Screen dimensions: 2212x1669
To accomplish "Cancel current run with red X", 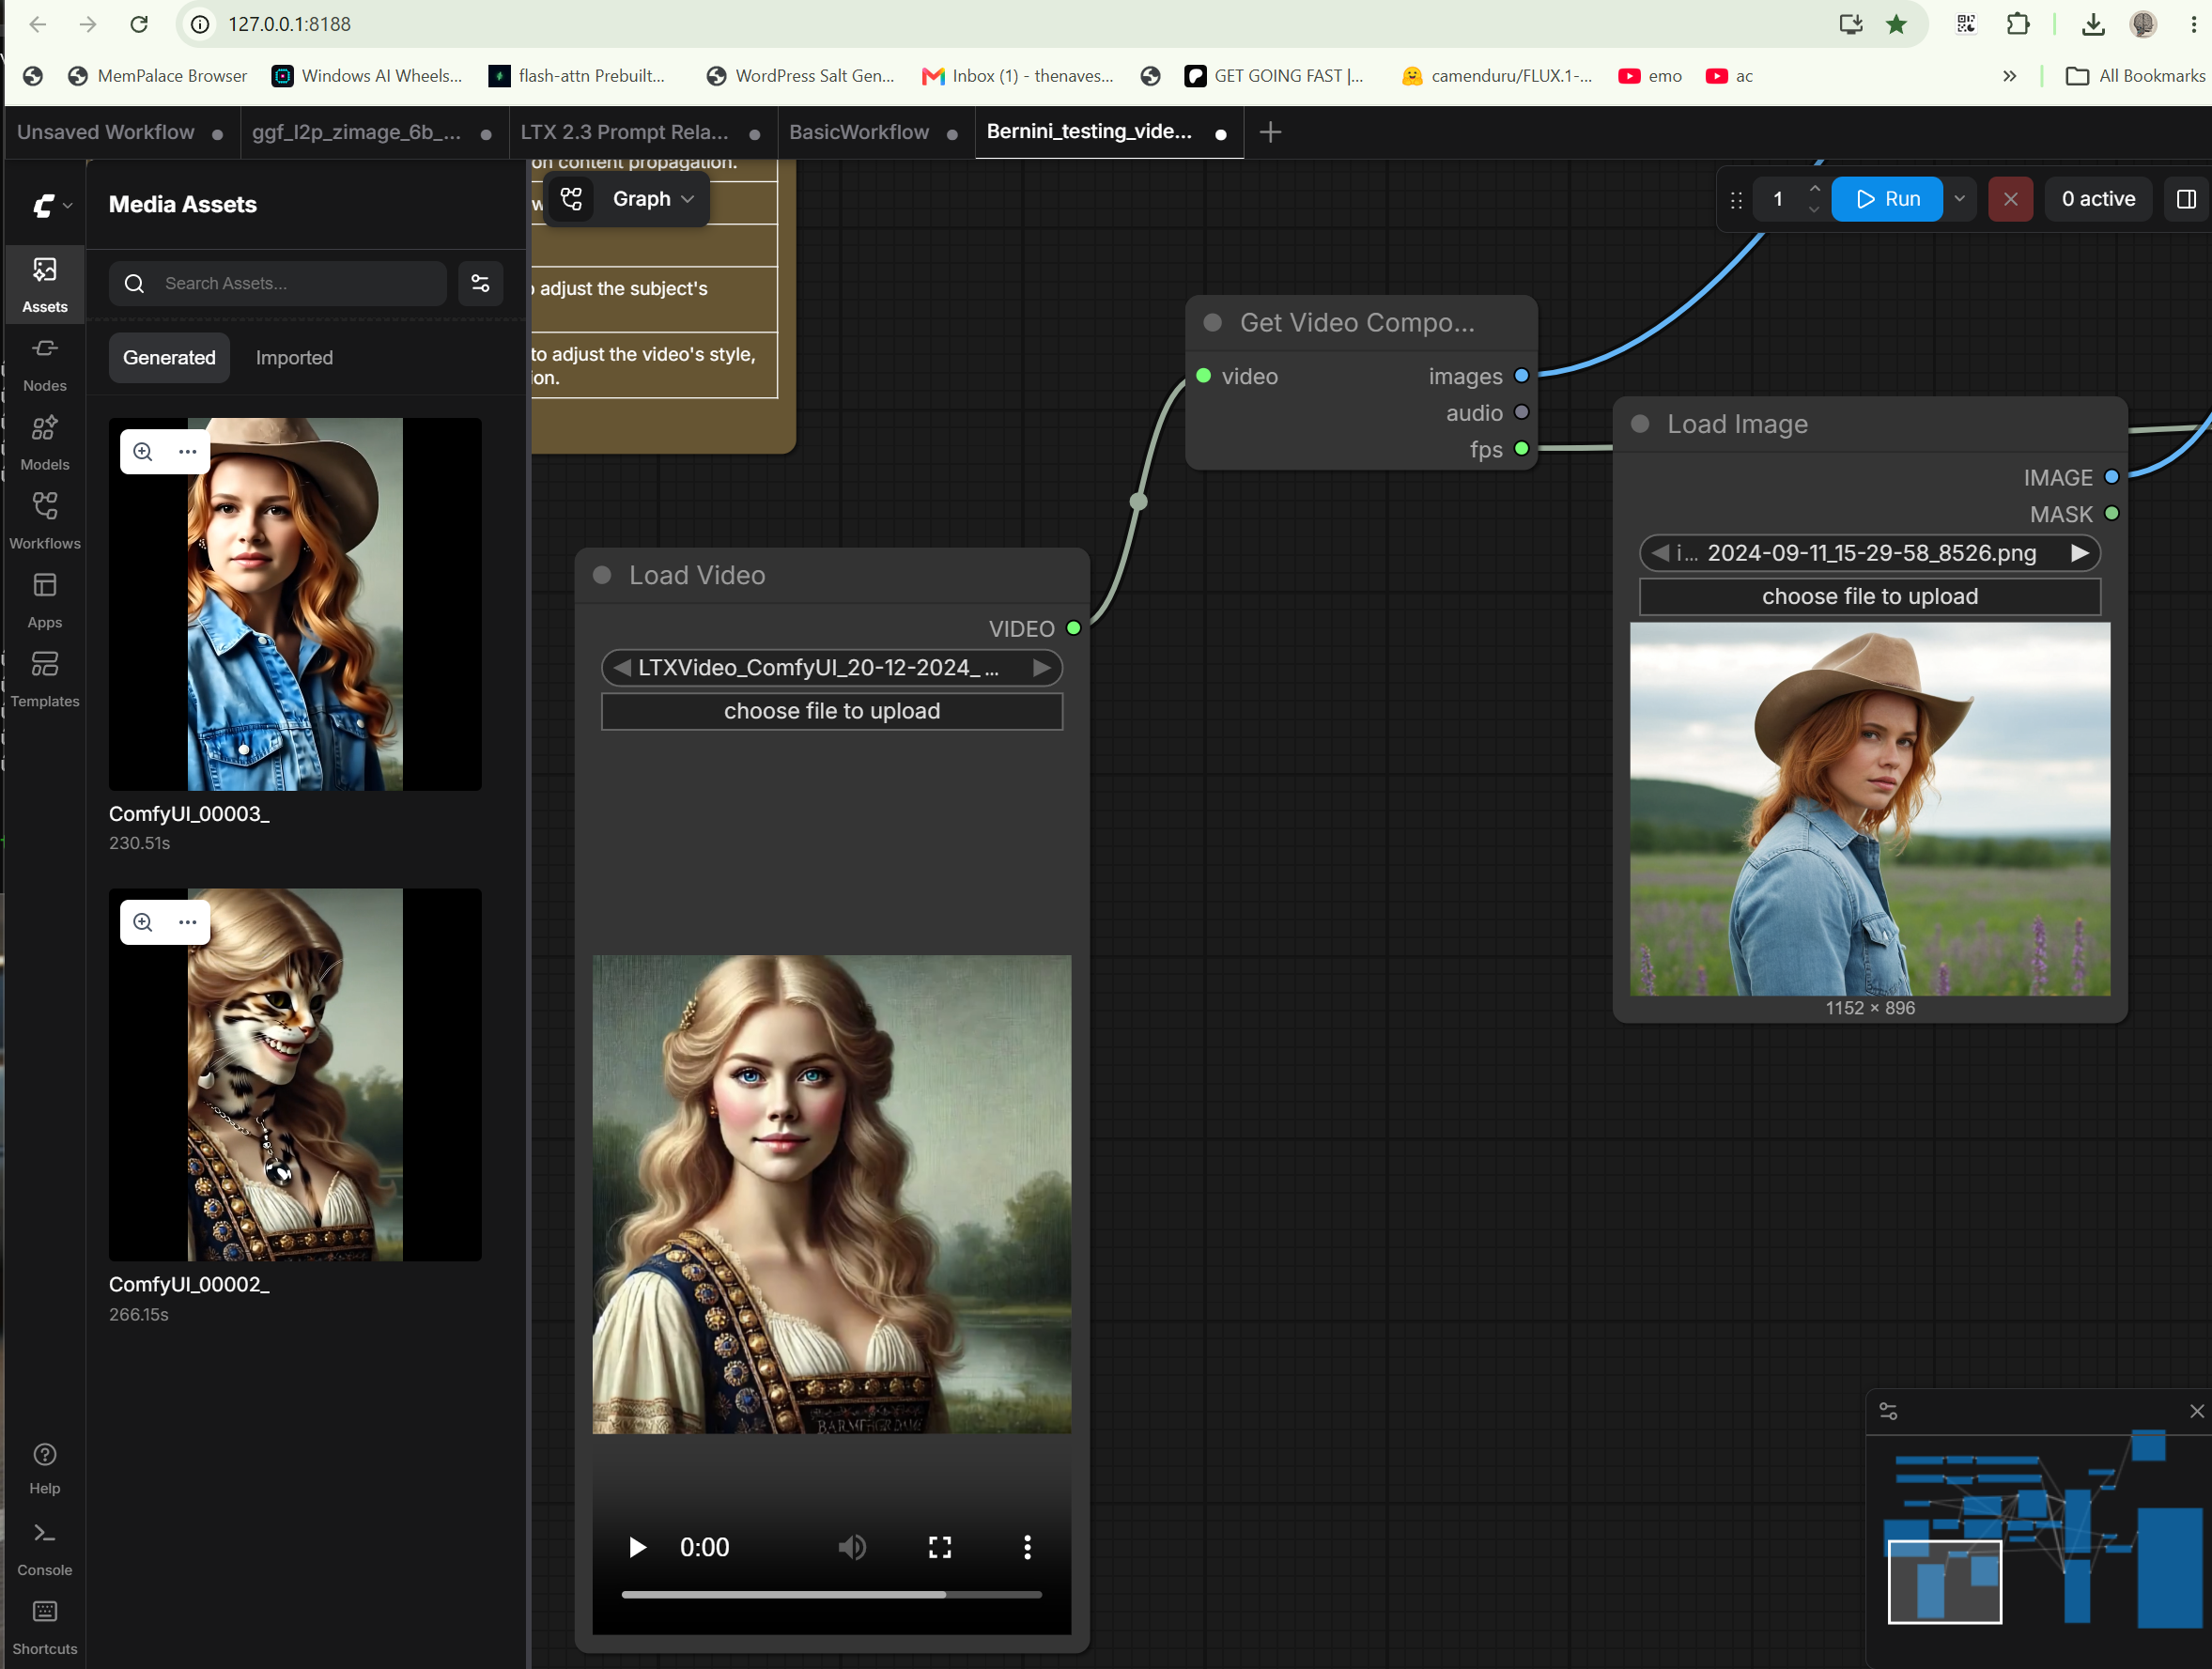I will pyautogui.click(x=2010, y=199).
